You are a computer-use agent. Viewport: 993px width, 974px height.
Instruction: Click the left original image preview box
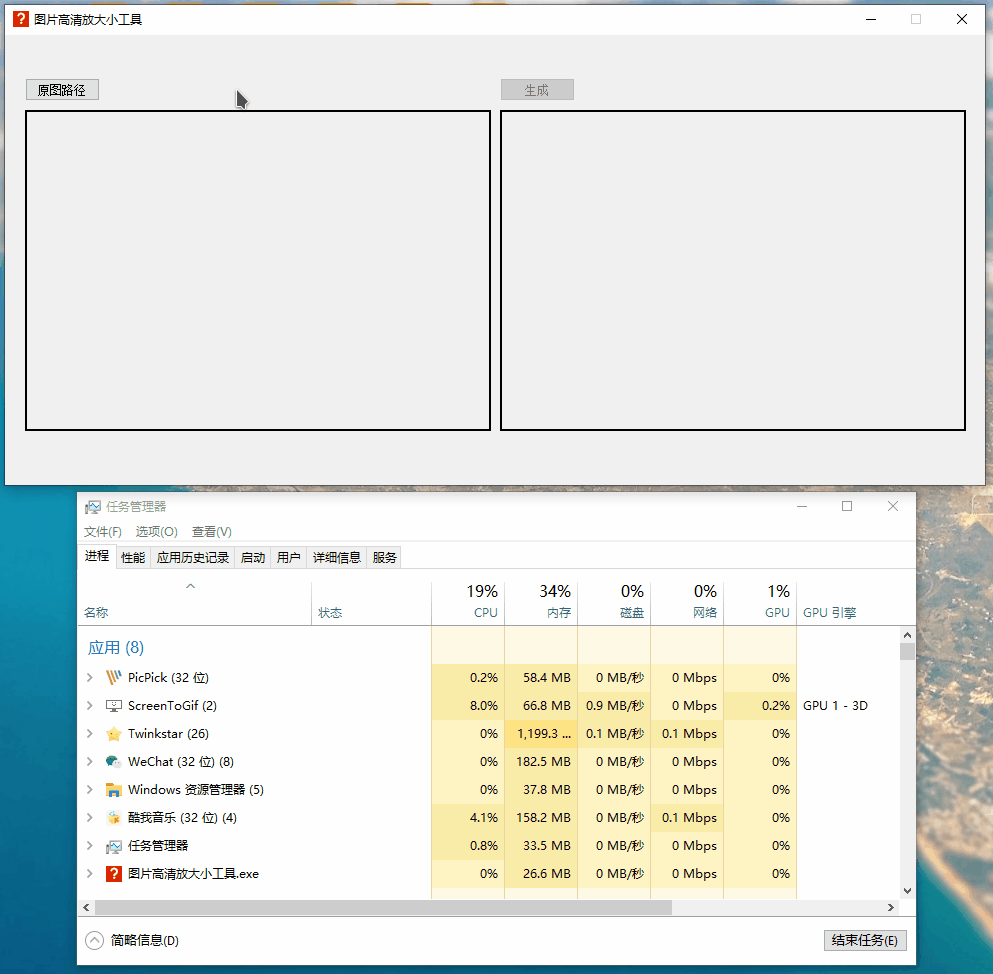tap(258, 270)
